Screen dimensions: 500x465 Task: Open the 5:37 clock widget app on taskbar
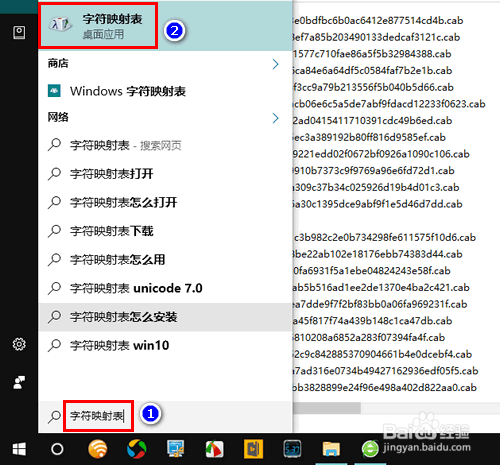point(292,449)
